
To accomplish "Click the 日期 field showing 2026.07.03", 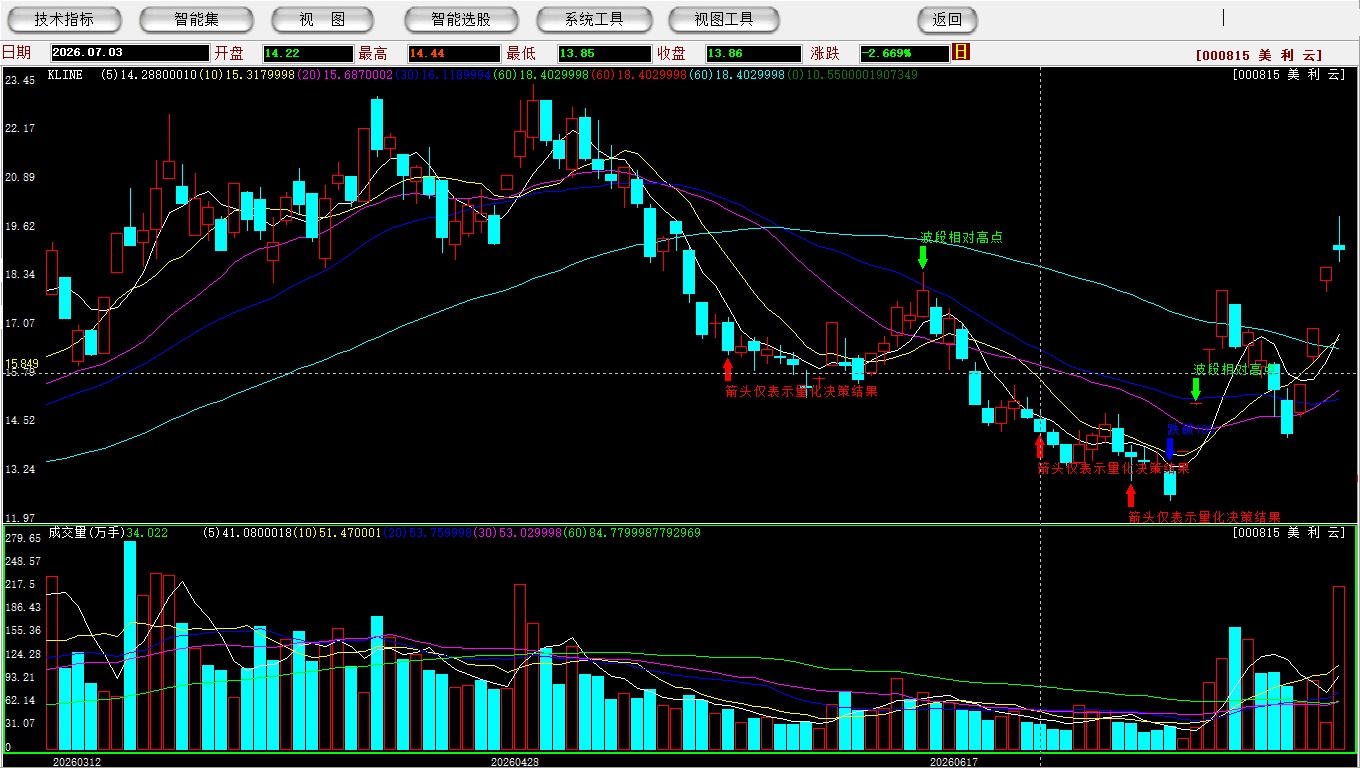I will tap(130, 53).
